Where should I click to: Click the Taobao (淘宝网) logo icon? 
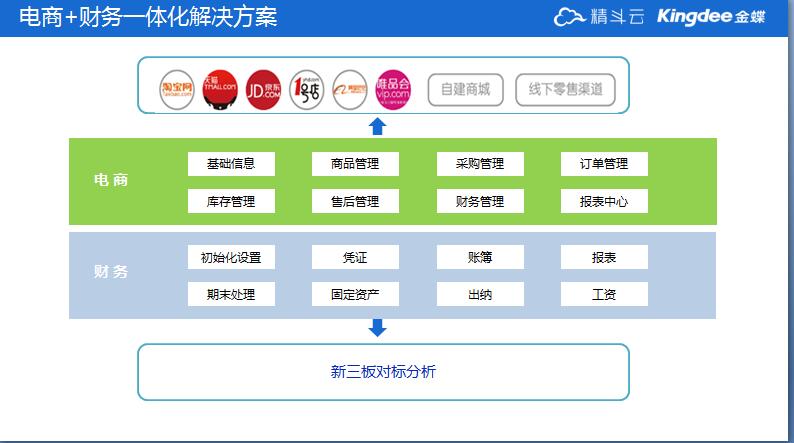coord(178,90)
